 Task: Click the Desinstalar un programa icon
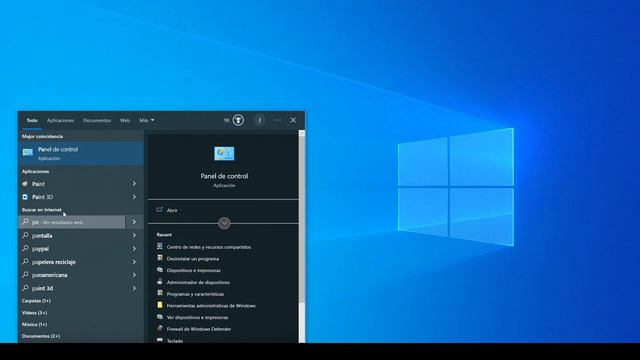[160, 258]
